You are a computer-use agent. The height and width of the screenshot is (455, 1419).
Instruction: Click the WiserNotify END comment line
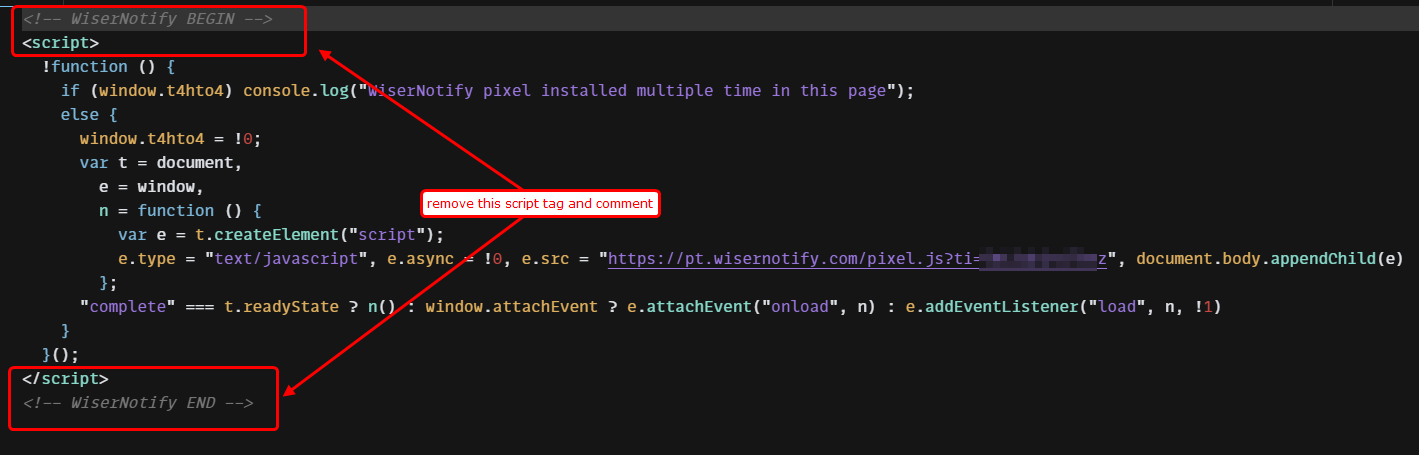(x=138, y=403)
